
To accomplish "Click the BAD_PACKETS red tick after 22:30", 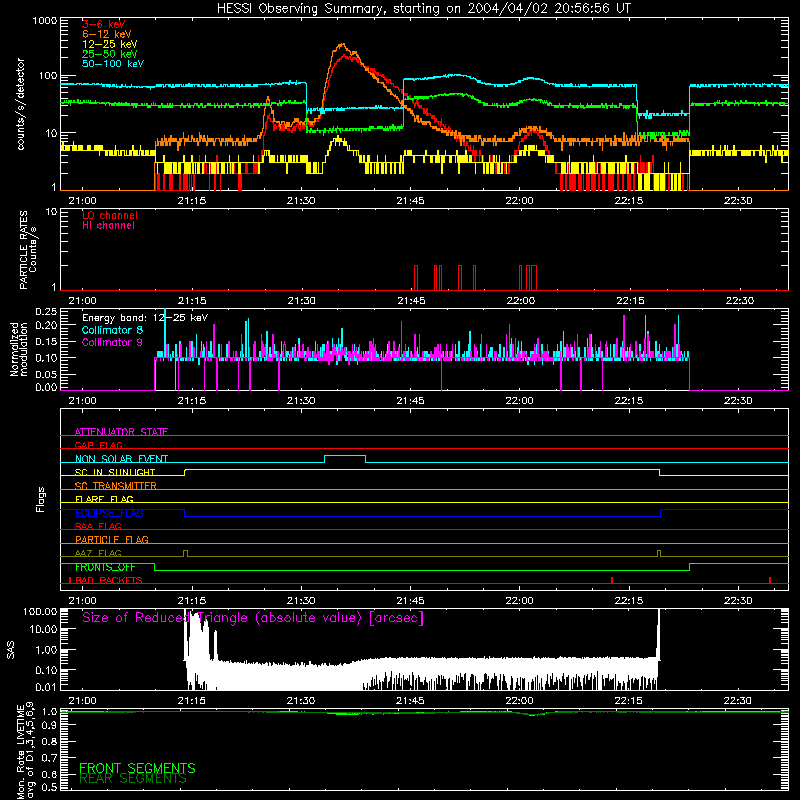I will 770,580.
